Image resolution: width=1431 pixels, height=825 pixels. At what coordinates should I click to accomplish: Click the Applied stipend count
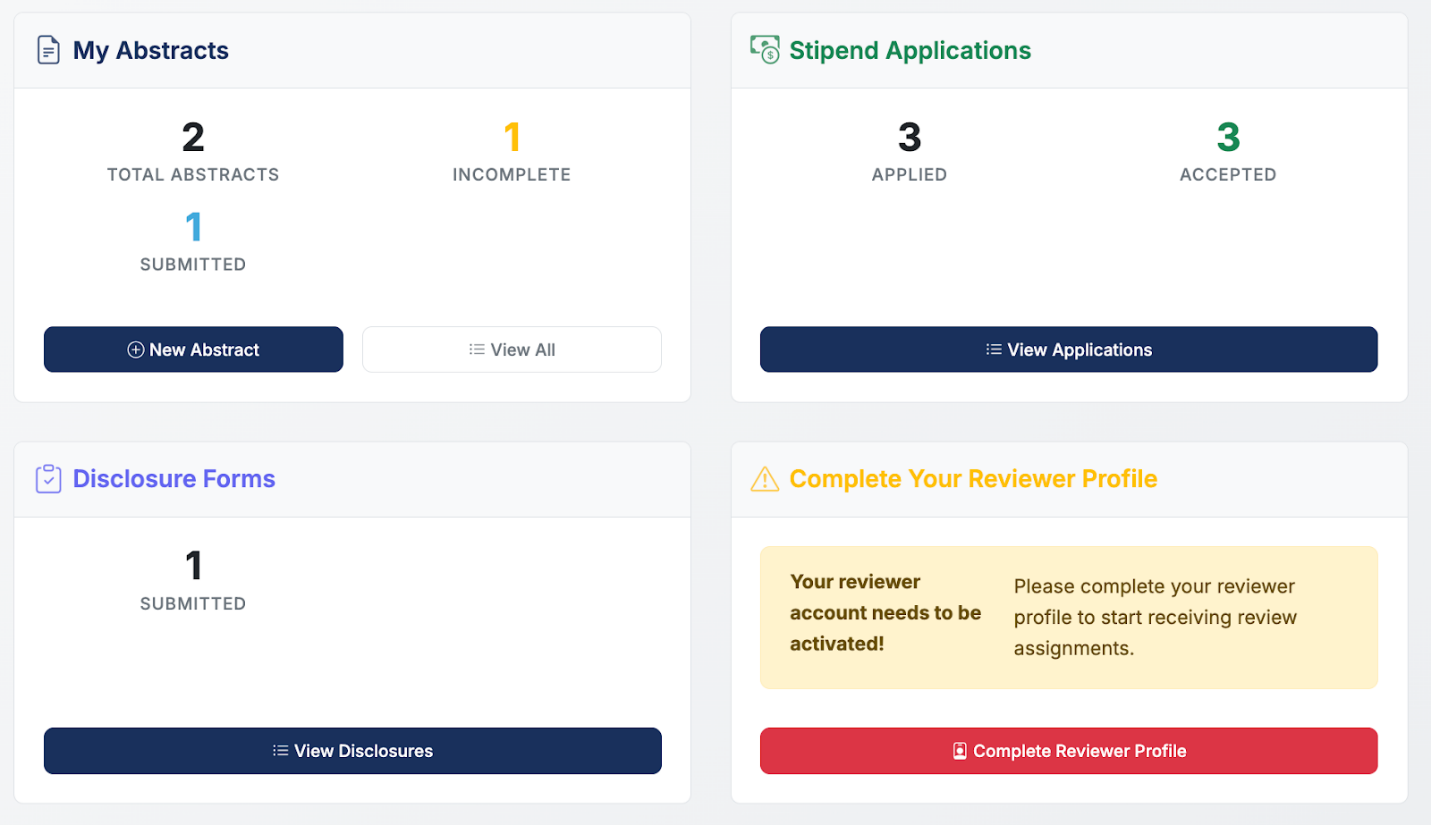pyautogui.click(x=909, y=138)
